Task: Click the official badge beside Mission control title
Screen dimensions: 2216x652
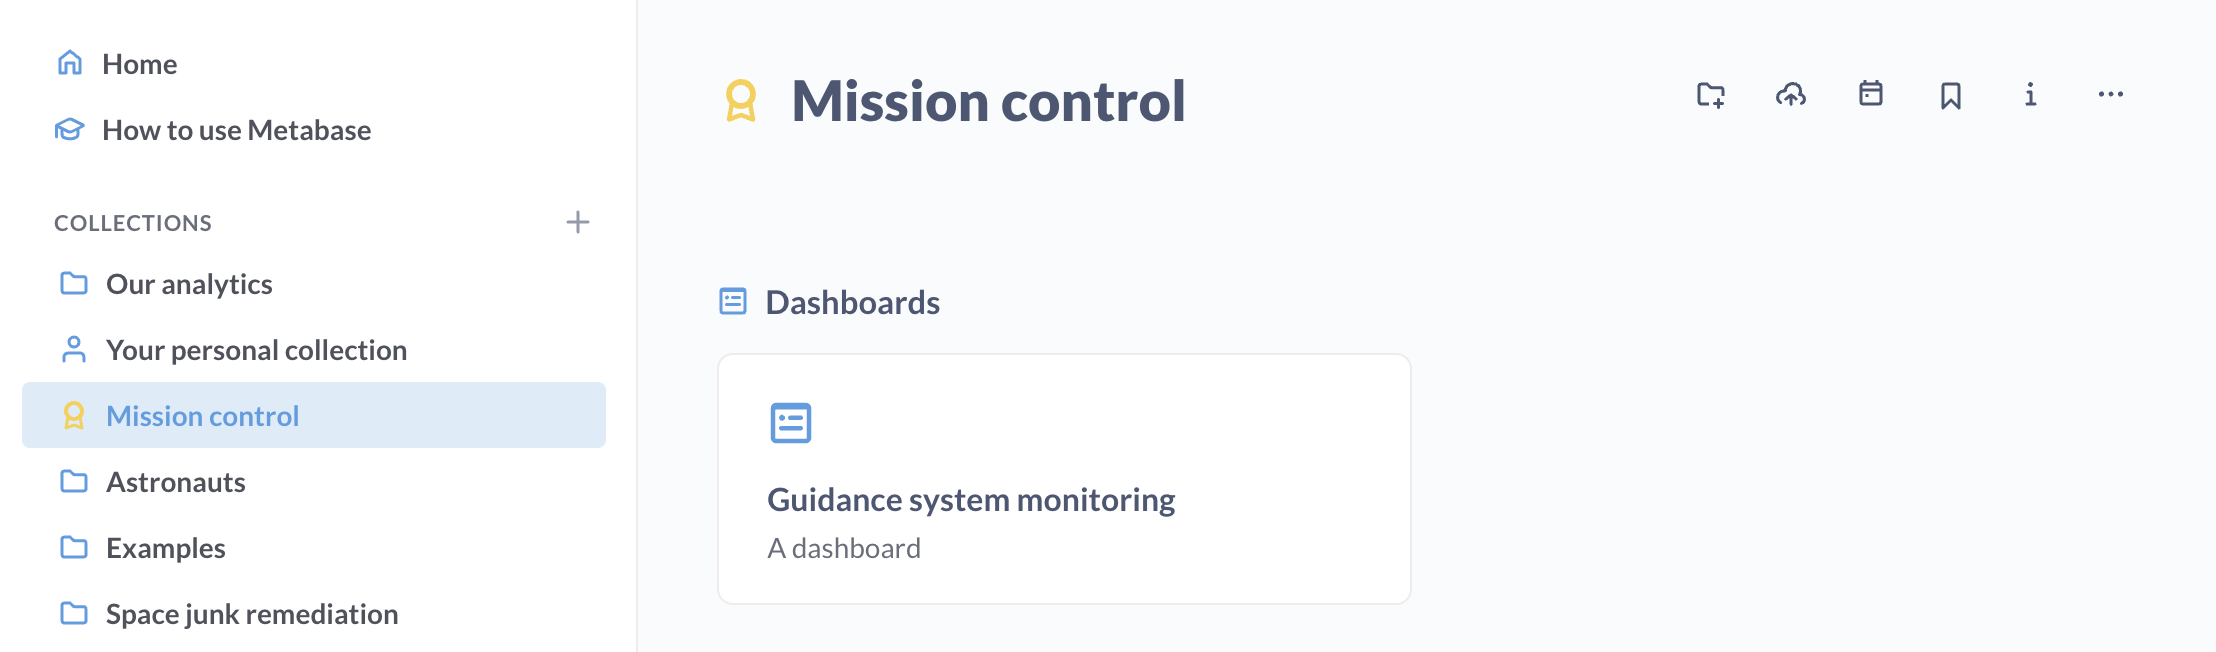Action: [x=741, y=101]
